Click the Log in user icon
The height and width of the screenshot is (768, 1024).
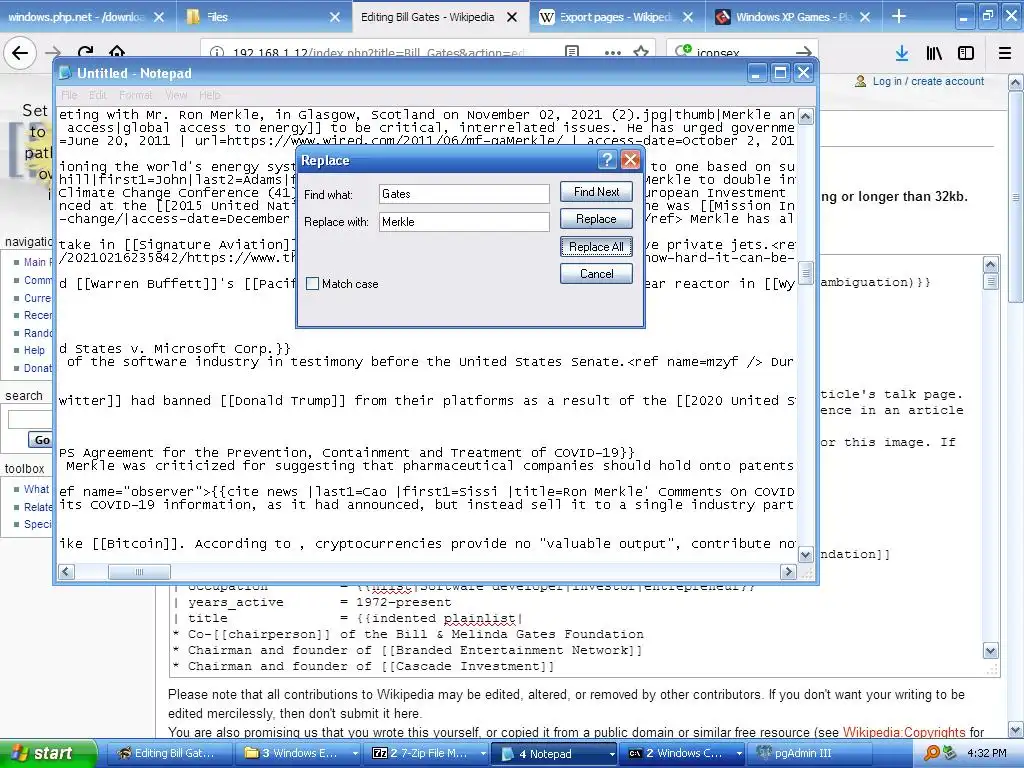[861, 82]
